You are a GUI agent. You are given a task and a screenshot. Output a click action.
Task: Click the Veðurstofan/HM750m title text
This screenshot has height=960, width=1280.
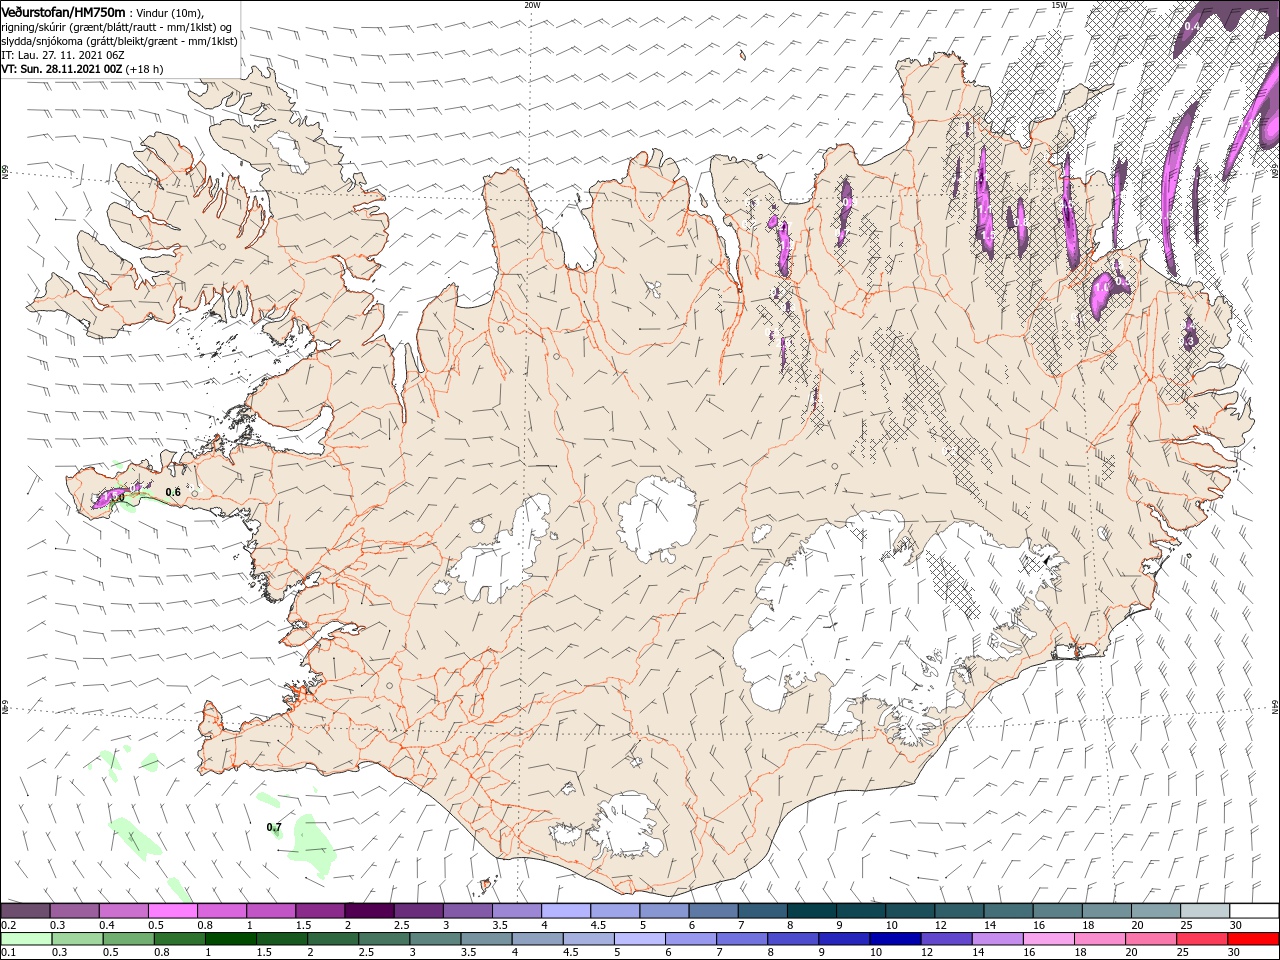pos(63,11)
